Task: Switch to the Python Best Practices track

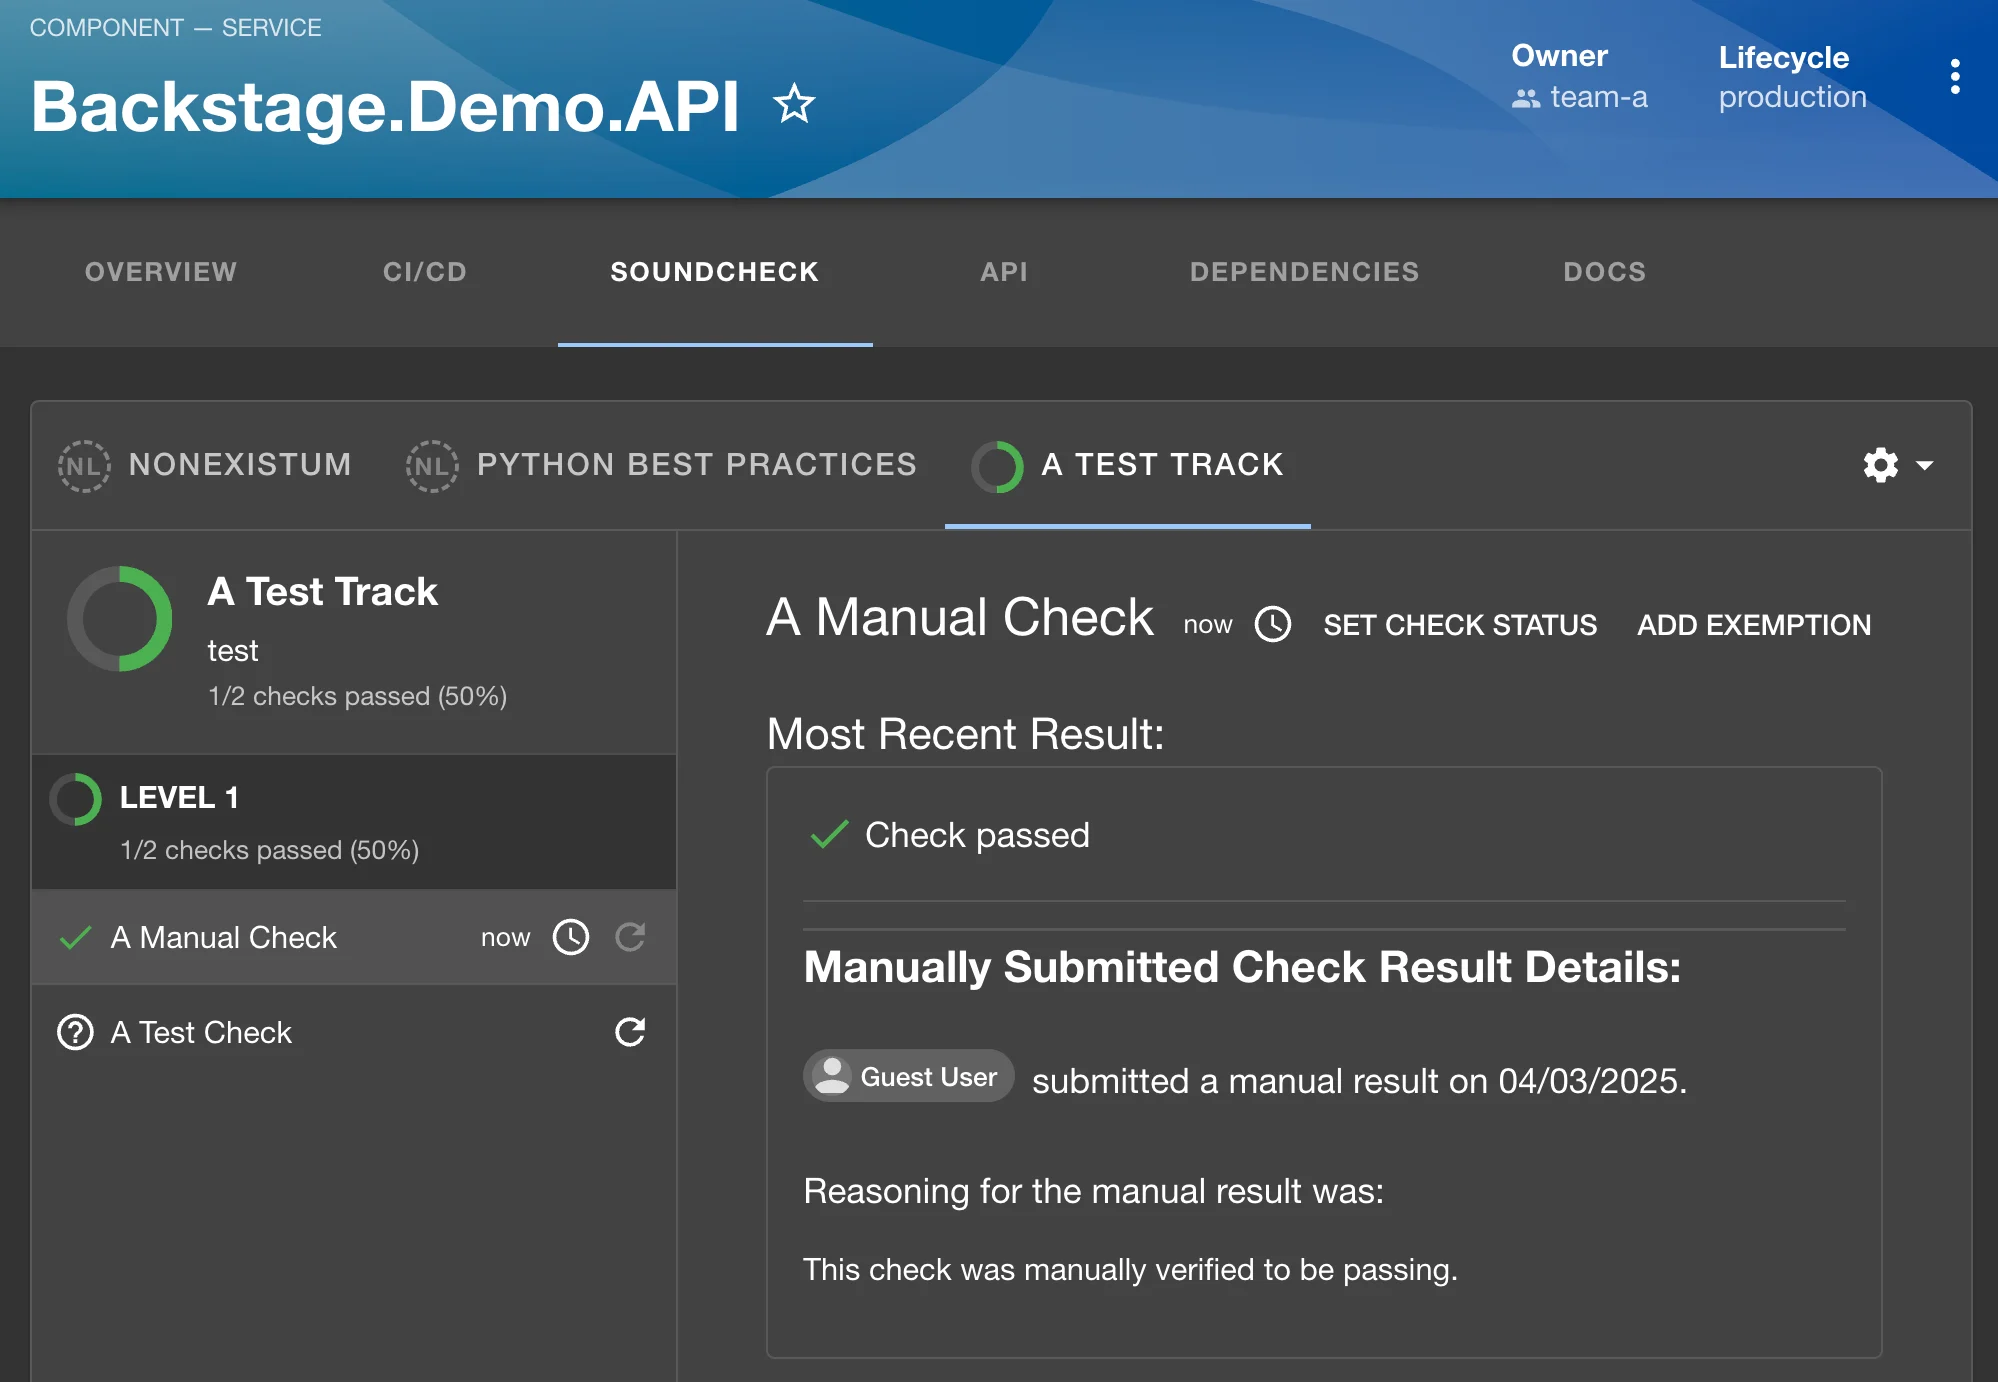Action: tap(661, 466)
